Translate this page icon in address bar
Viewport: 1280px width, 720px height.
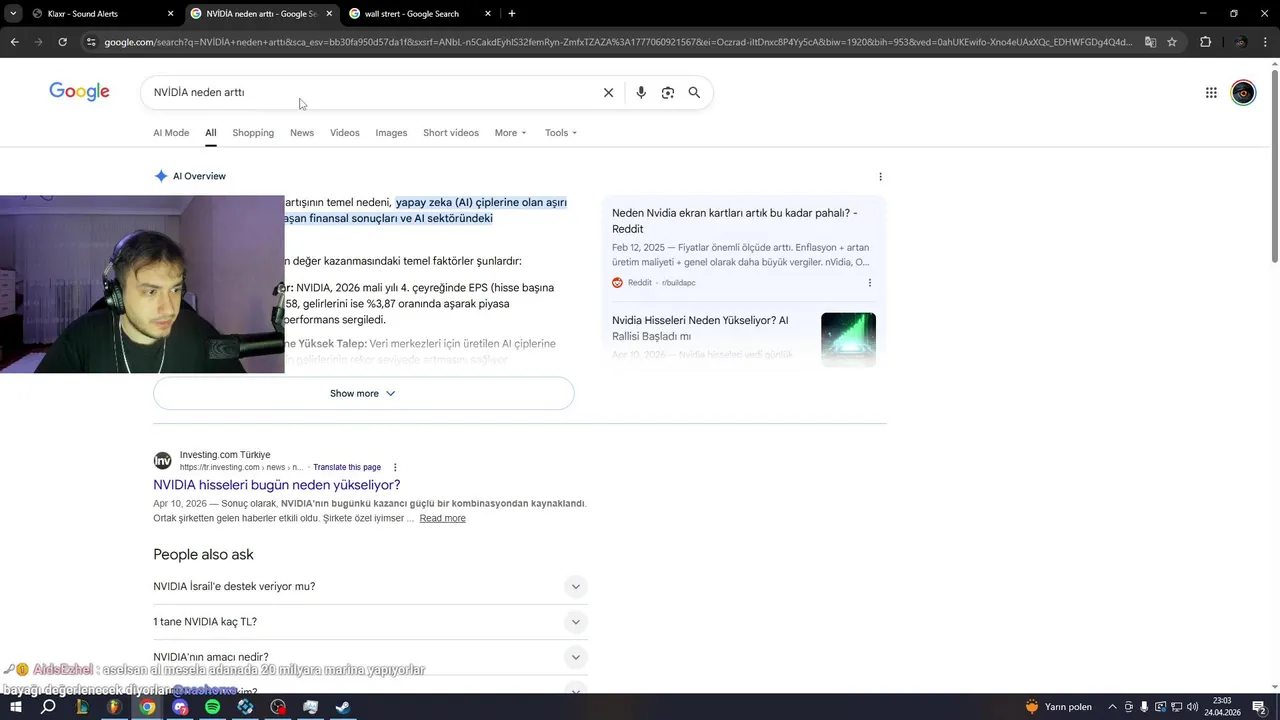[1150, 42]
